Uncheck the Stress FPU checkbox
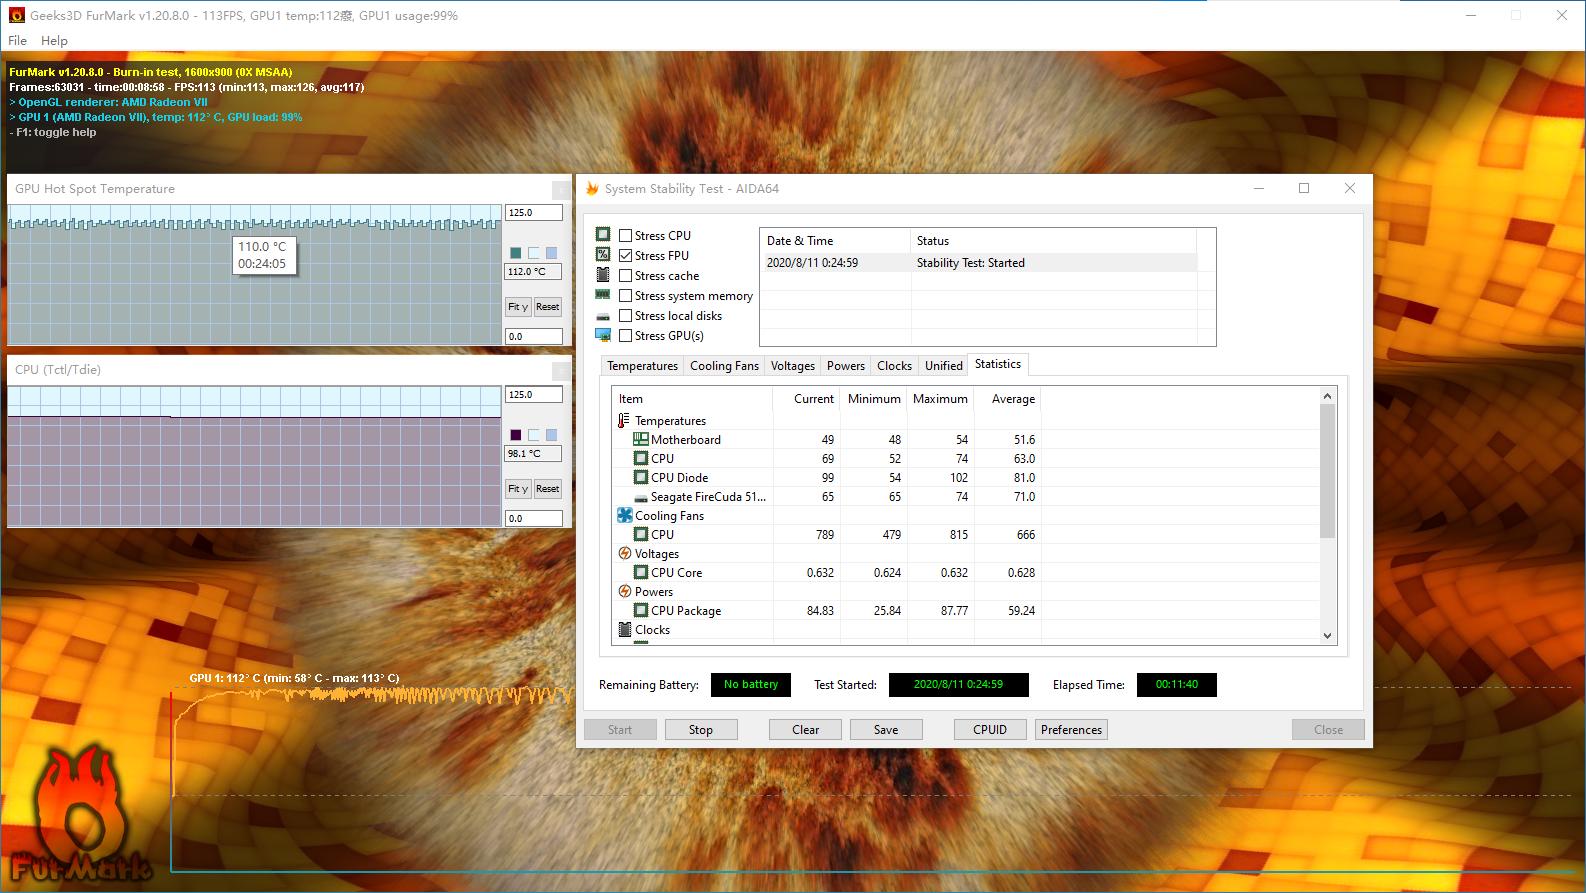Image resolution: width=1586 pixels, height=893 pixels. click(625, 256)
